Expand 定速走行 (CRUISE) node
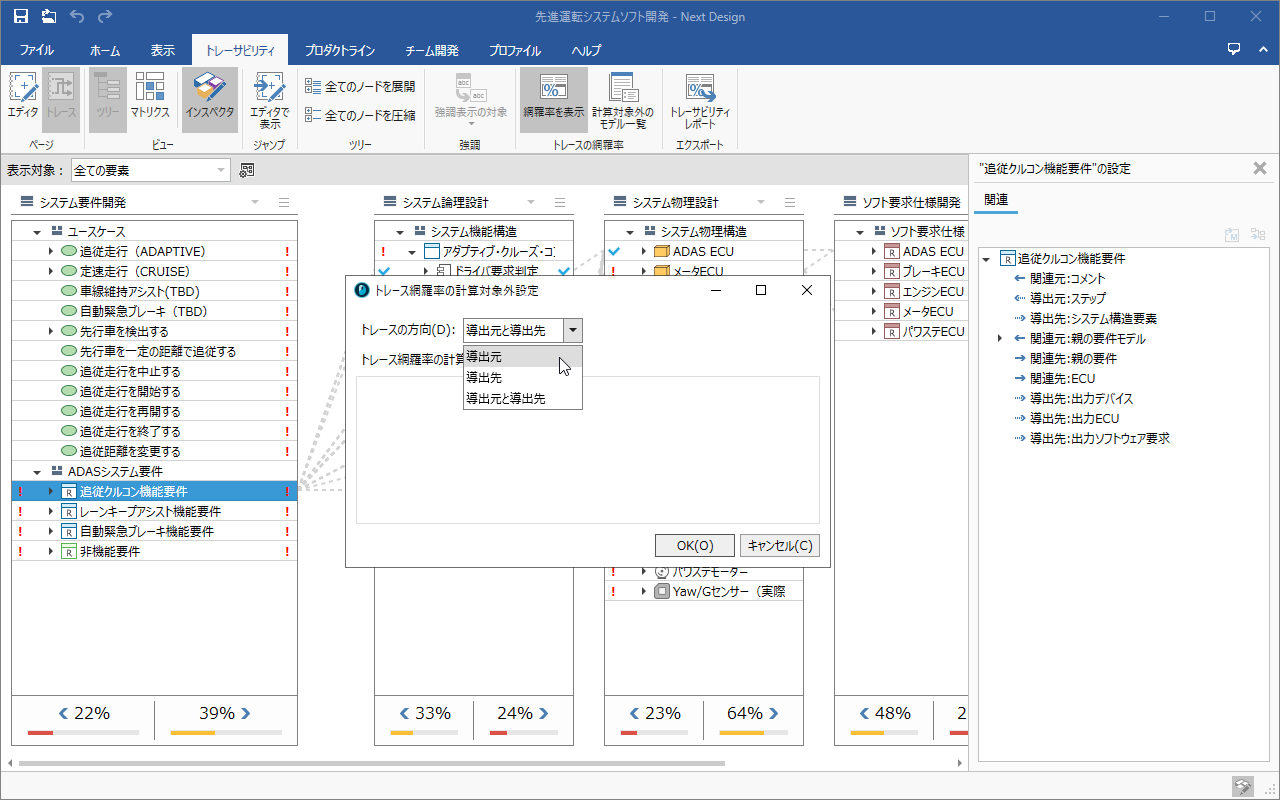This screenshot has height=800, width=1280. coord(50,271)
